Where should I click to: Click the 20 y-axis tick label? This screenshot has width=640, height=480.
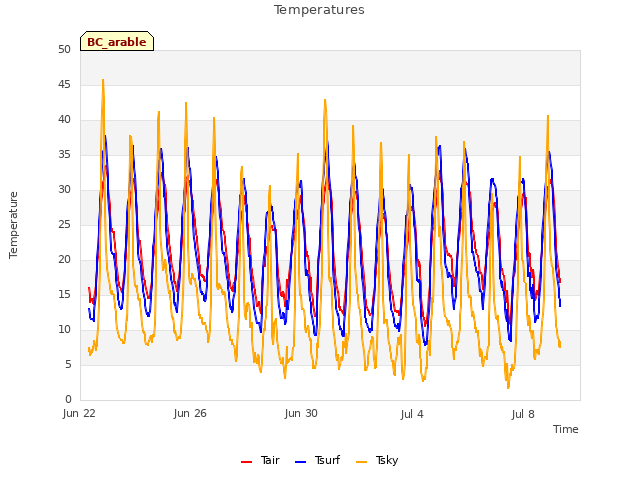(x=64, y=260)
